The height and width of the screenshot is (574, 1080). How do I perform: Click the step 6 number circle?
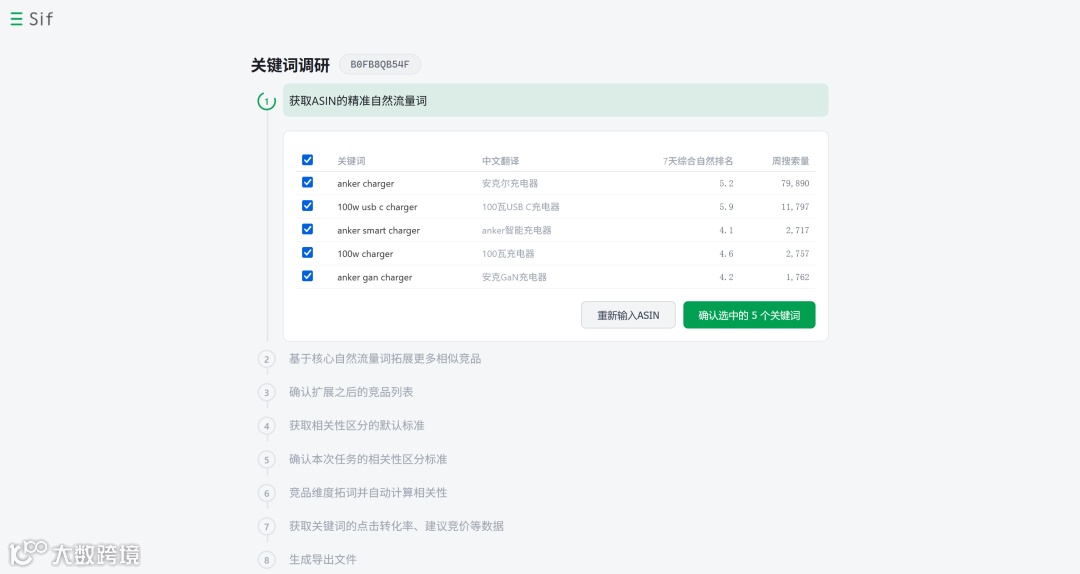tap(267, 493)
